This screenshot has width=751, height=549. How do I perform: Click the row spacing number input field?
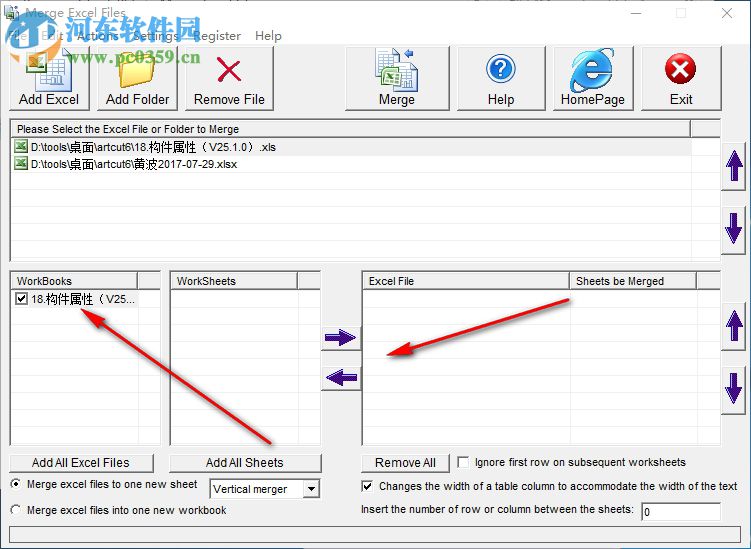coord(681,511)
